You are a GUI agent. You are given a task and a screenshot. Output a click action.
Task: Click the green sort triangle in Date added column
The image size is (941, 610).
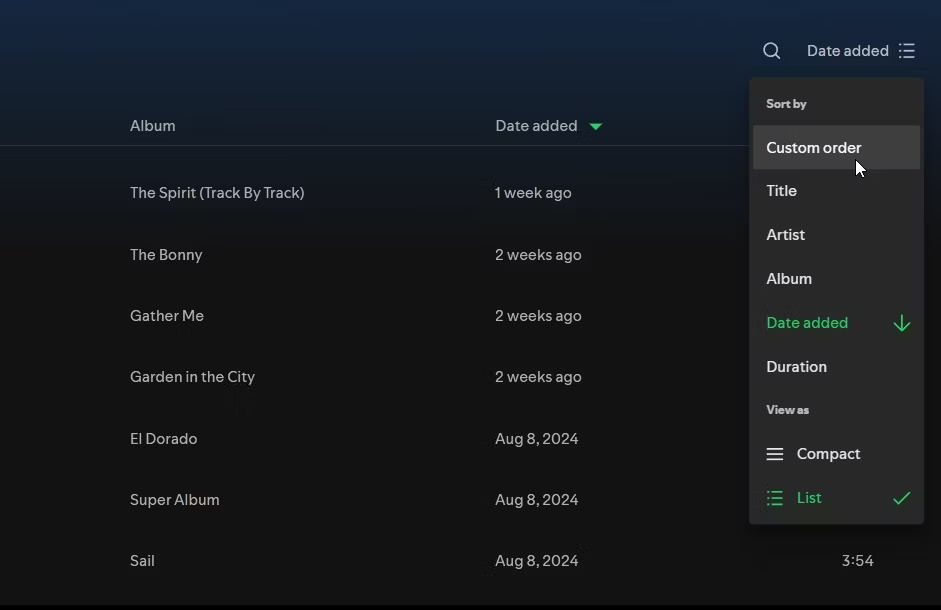click(595, 125)
